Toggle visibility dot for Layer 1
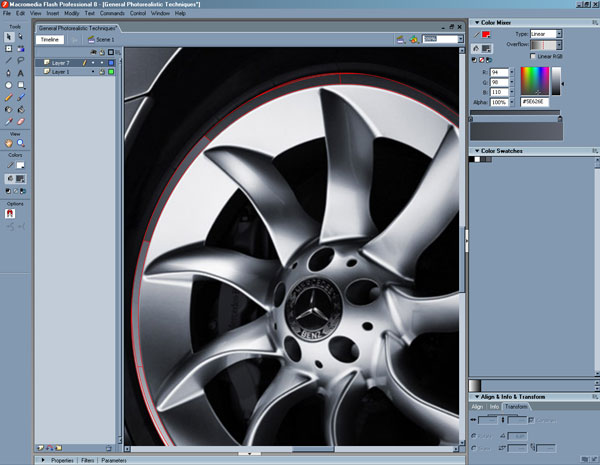Viewport: 600px width, 465px height. (93, 72)
